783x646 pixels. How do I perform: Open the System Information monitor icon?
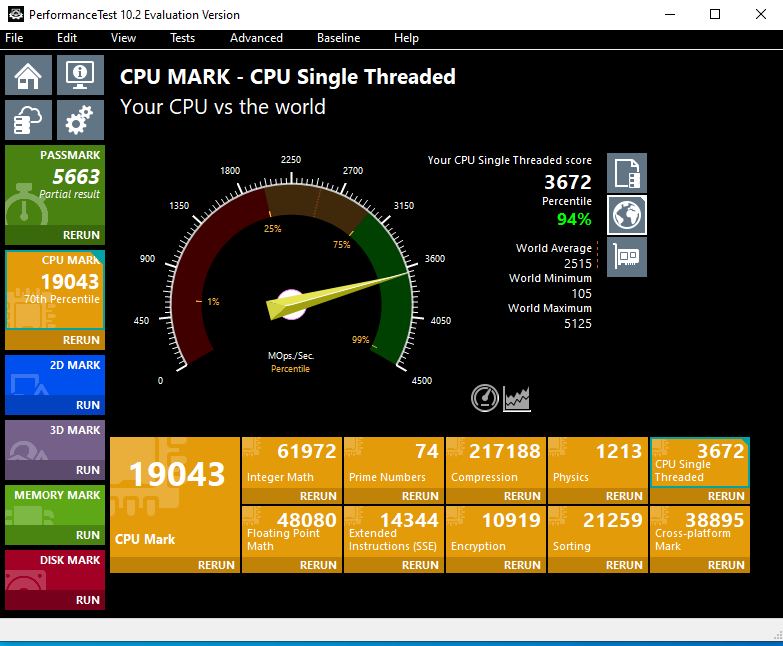coord(80,75)
